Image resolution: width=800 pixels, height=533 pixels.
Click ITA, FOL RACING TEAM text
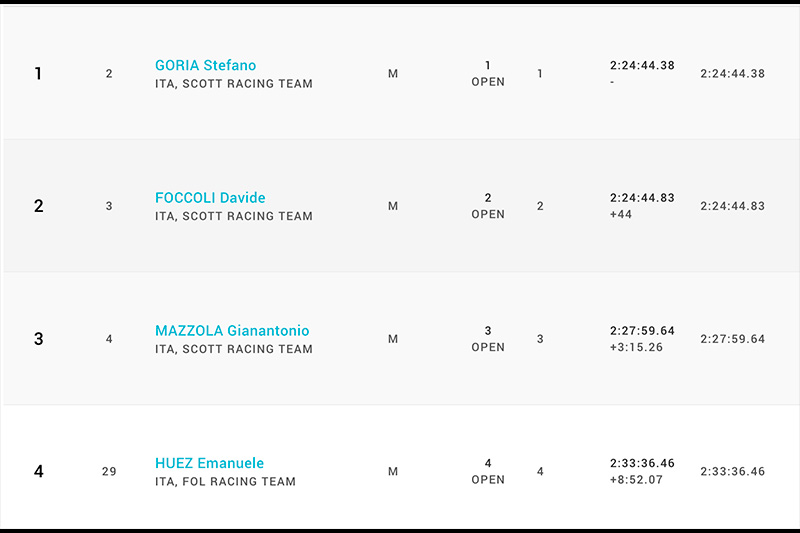(225, 482)
